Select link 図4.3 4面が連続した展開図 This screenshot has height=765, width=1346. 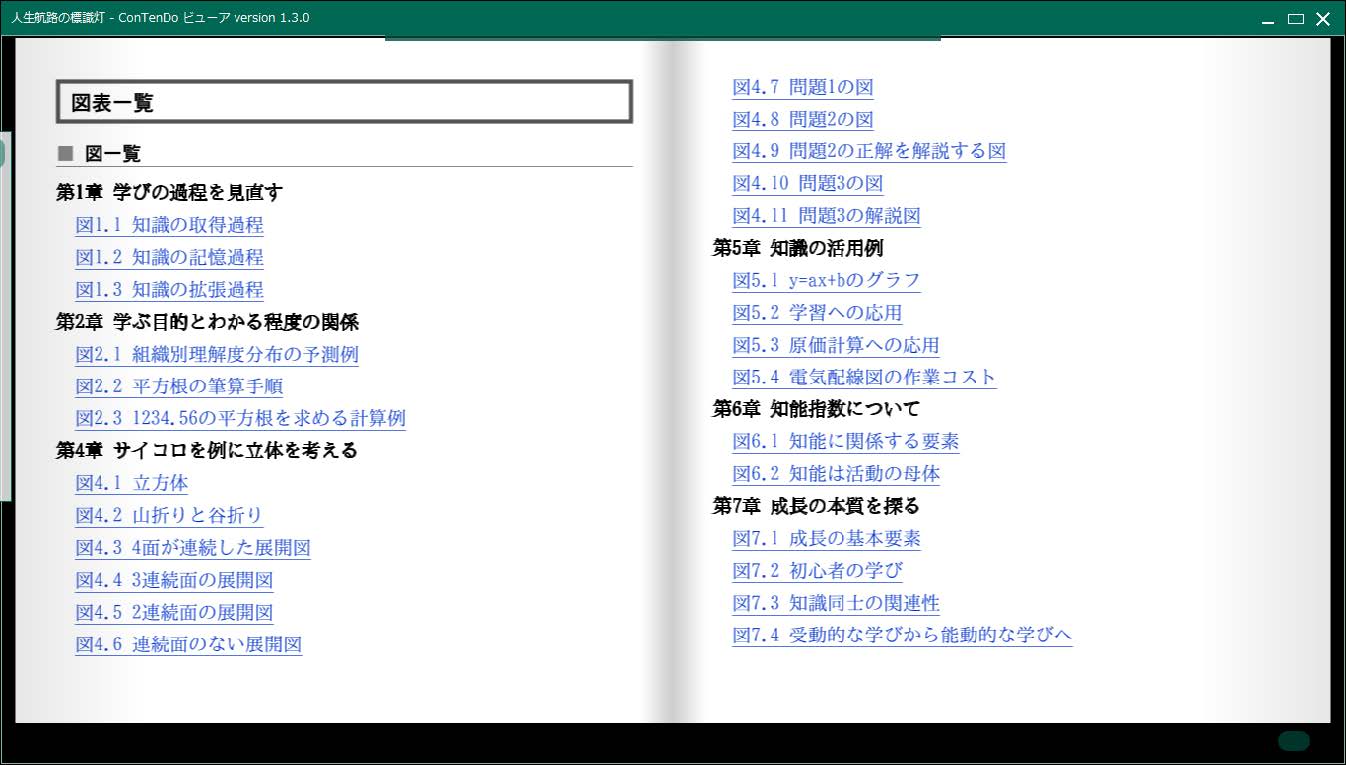pyautogui.click(x=192, y=548)
